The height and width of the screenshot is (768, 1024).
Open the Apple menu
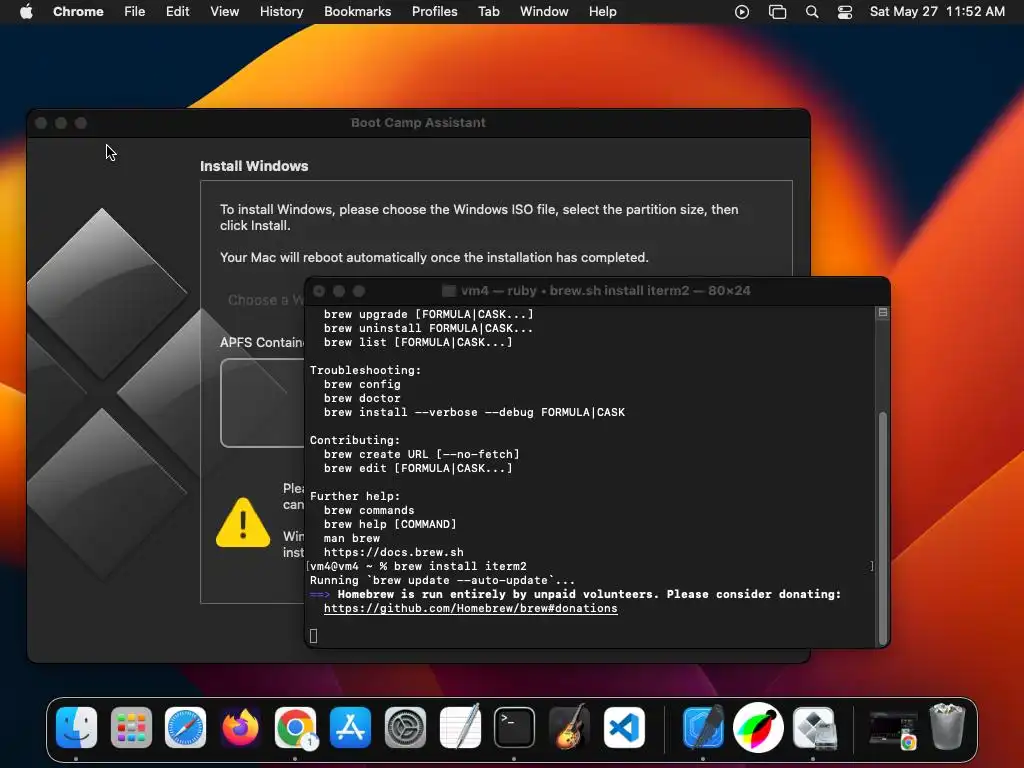26,12
